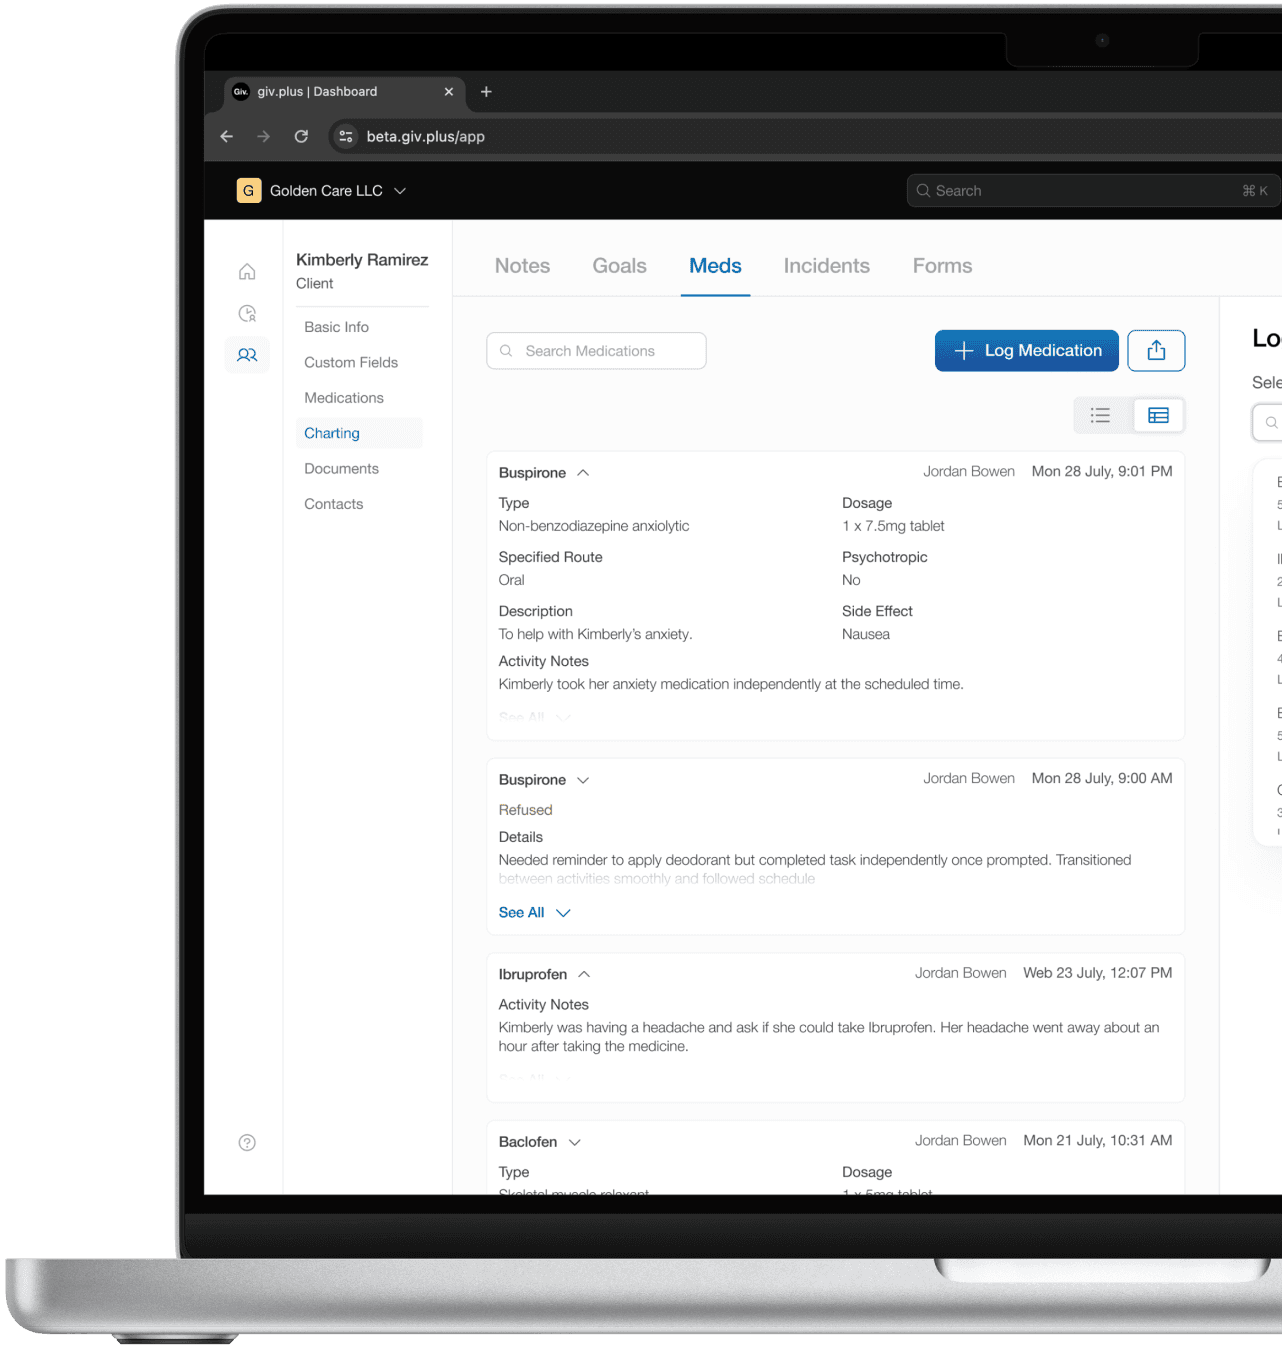Switch to the Forms tab

tap(942, 266)
